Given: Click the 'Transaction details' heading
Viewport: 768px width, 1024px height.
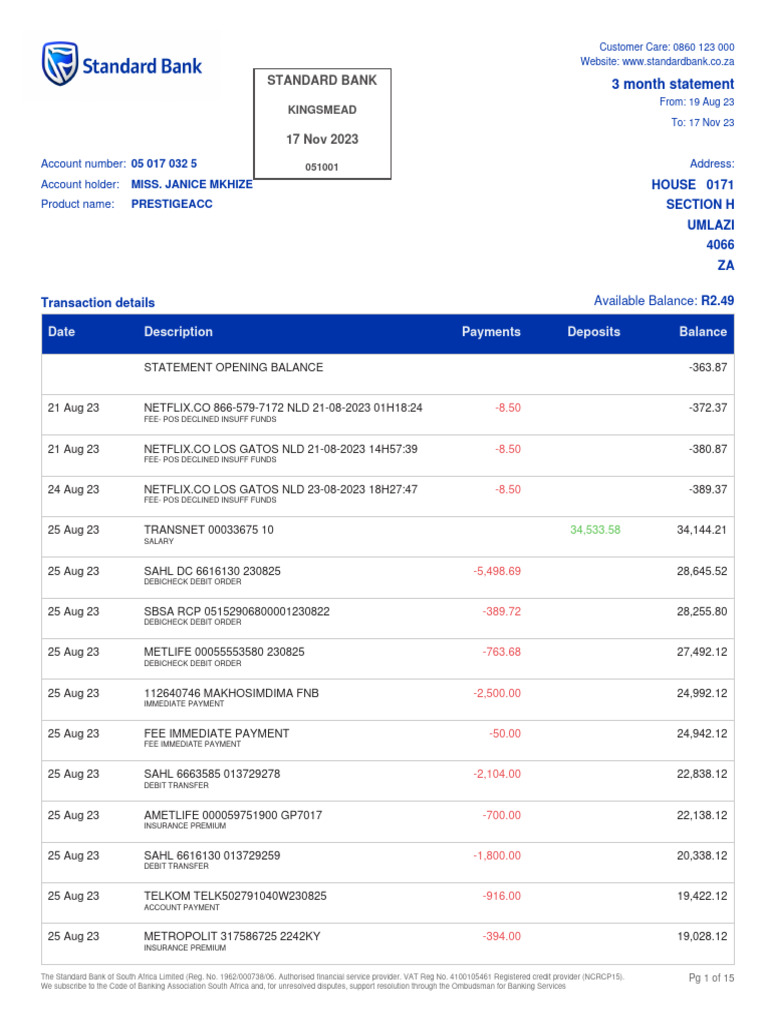Looking at the screenshot, I should point(98,303).
